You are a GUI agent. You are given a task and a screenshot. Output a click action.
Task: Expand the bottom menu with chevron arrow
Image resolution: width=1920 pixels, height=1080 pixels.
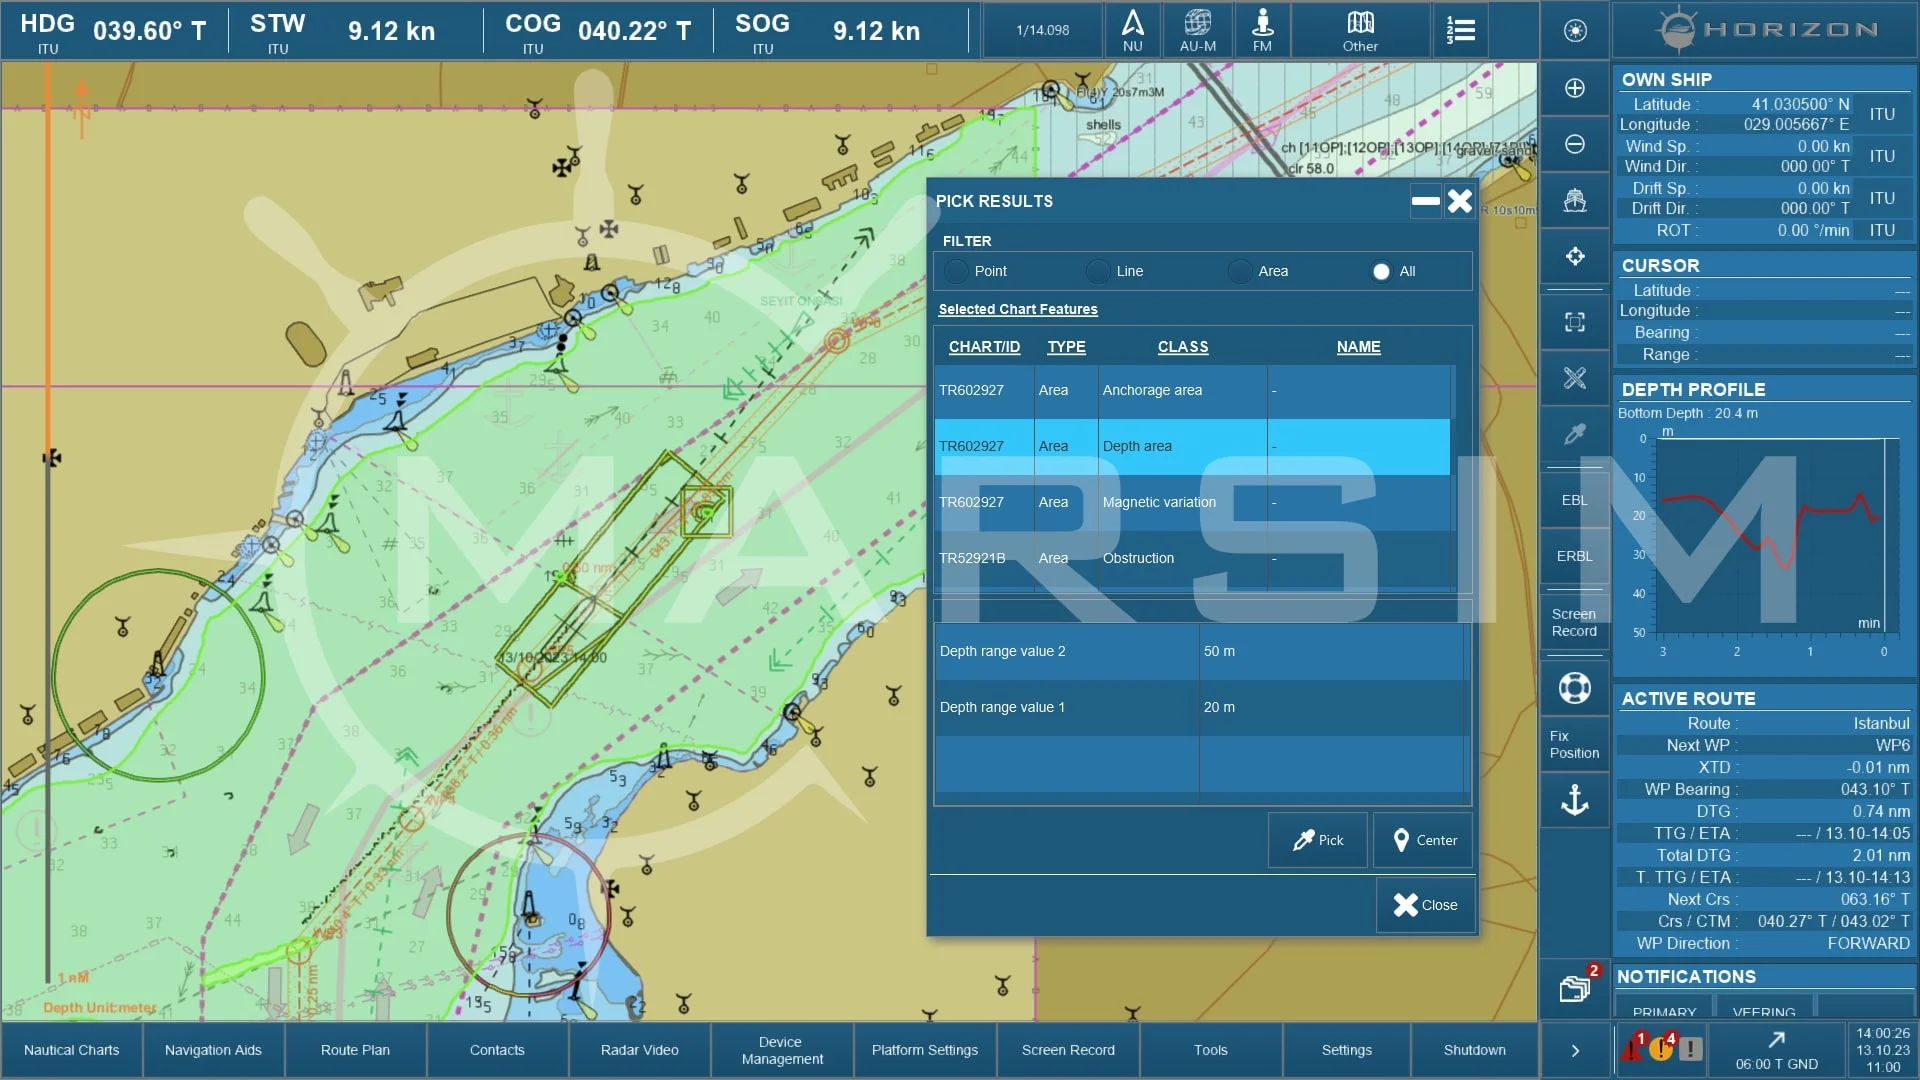pyautogui.click(x=1575, y=1050)
